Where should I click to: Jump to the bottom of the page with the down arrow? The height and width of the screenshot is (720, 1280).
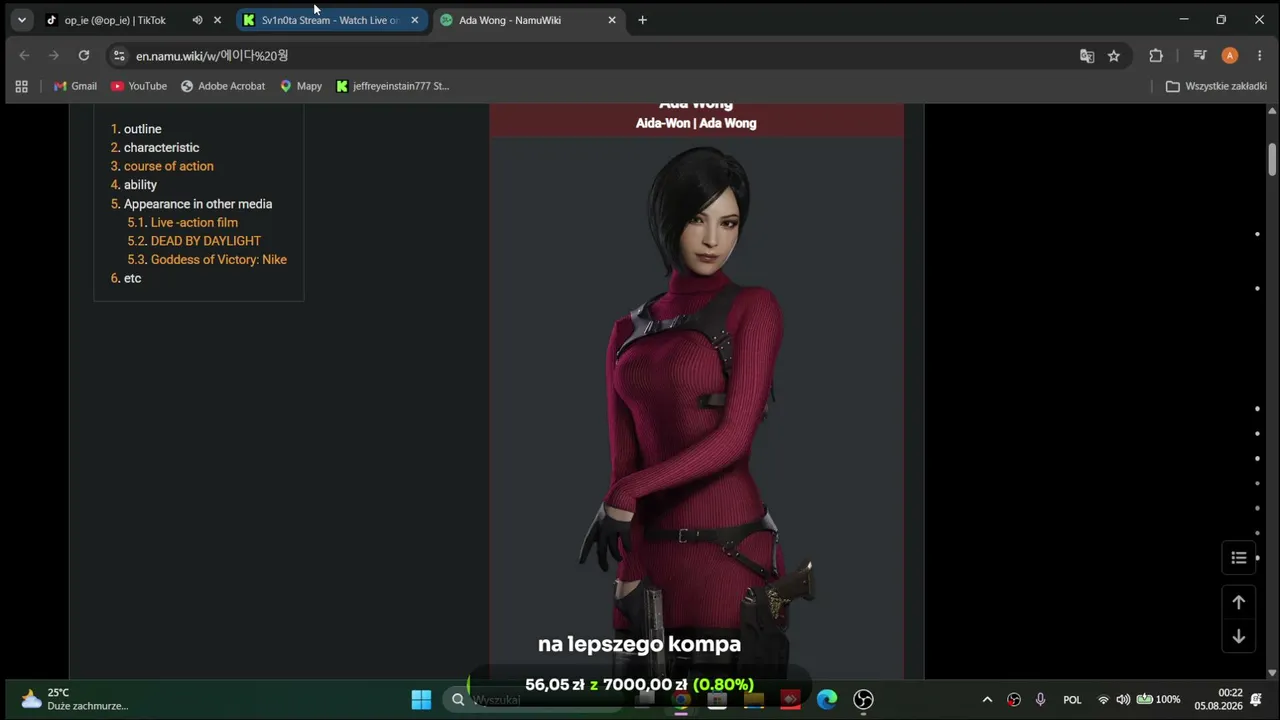(1238, 636)
